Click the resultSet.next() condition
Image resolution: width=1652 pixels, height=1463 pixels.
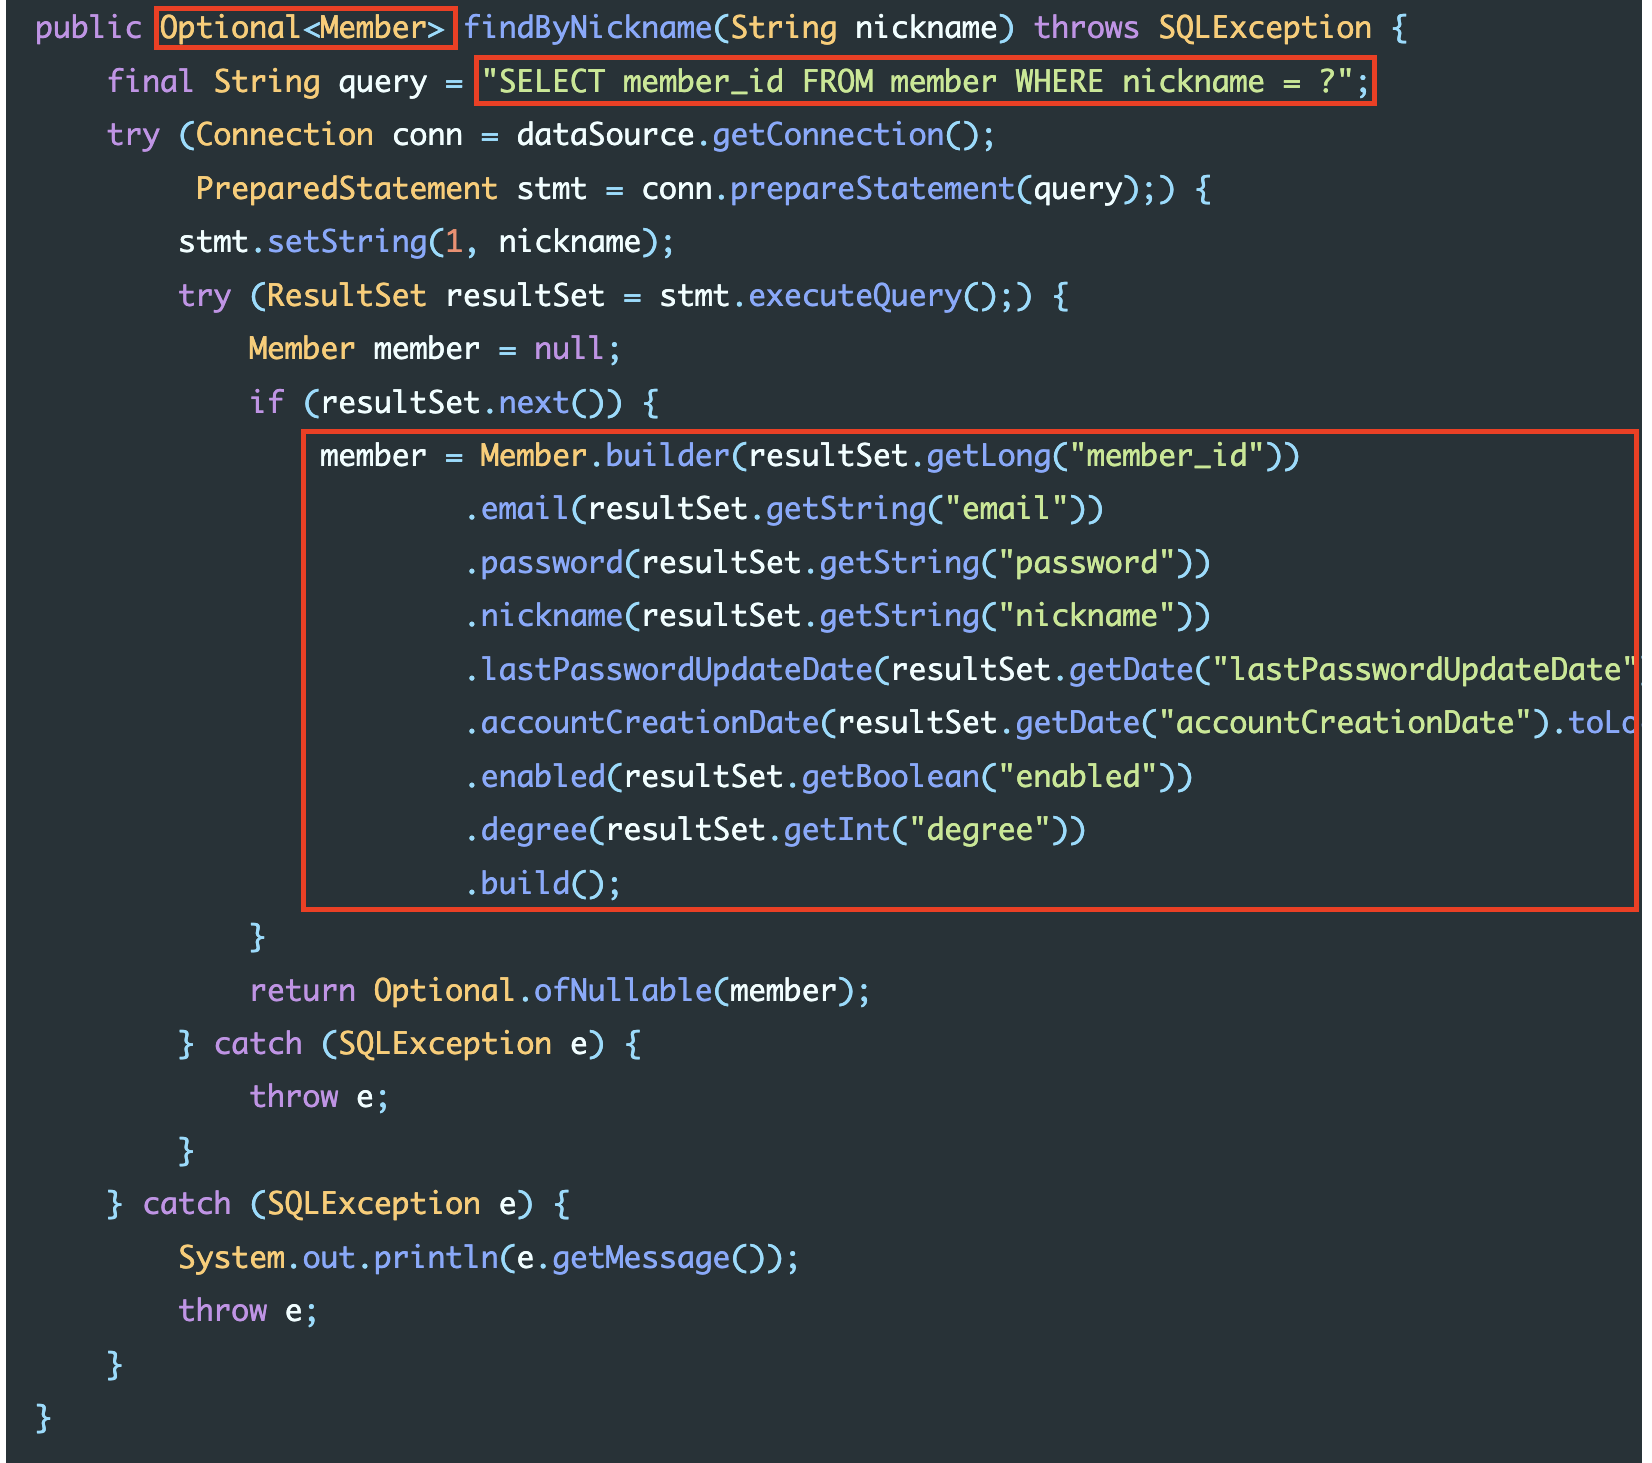click(462, 402)
